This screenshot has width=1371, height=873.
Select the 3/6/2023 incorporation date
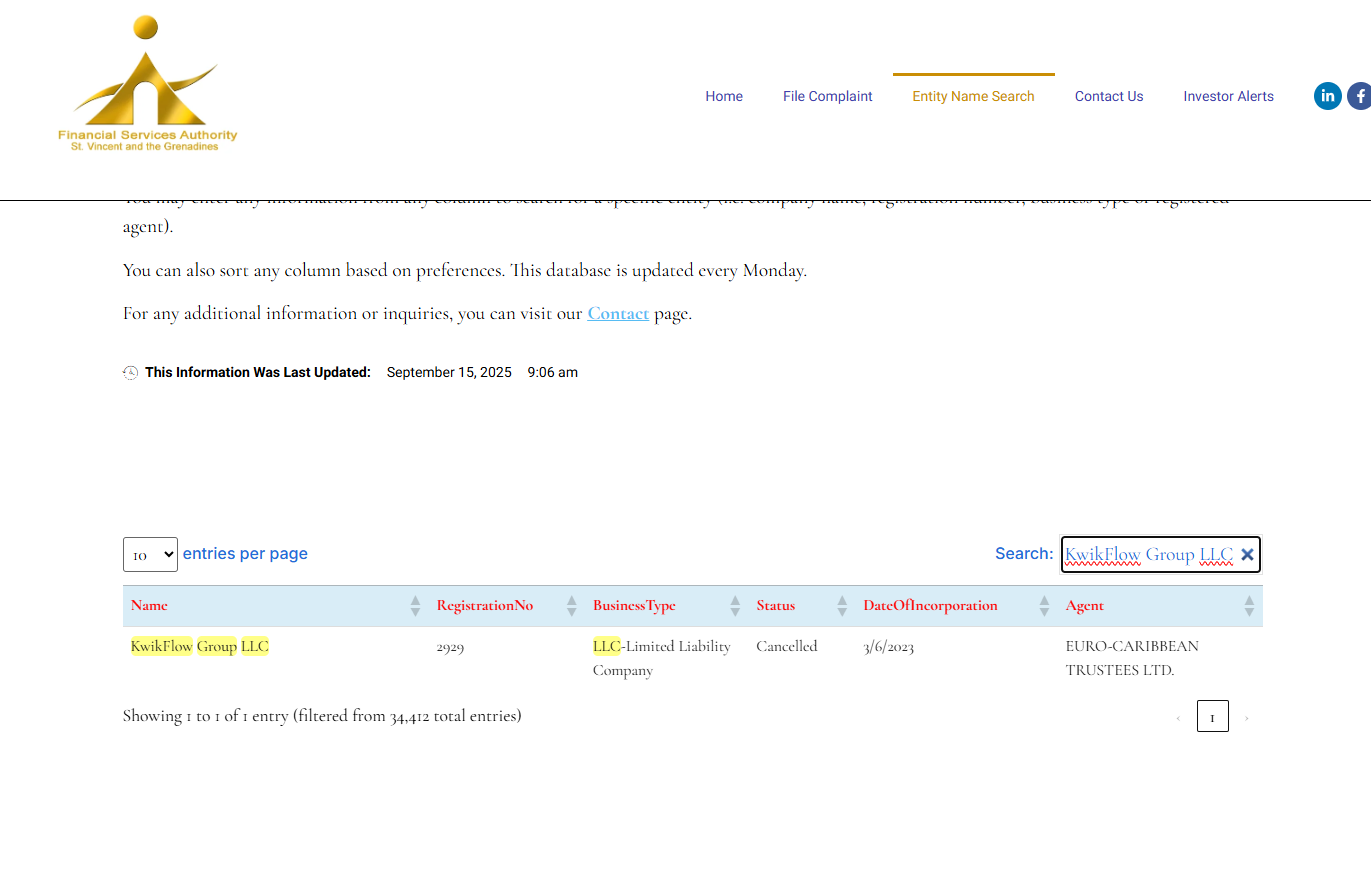click(889, 647)
